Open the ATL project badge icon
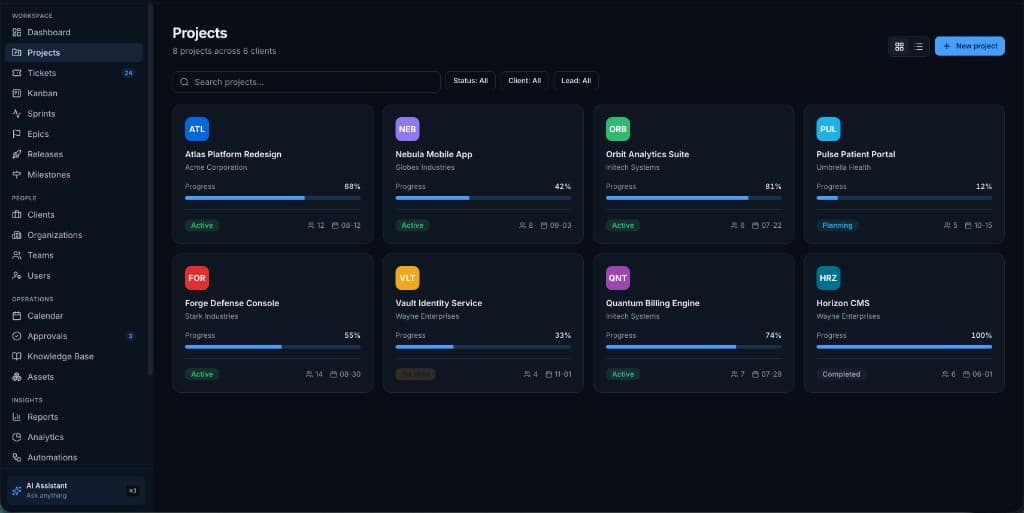 click(x=197, y=129)
